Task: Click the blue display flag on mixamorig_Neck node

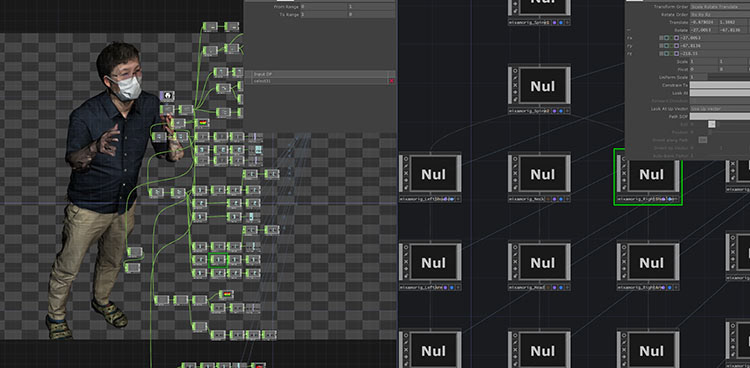Action: tap(561, 199)
